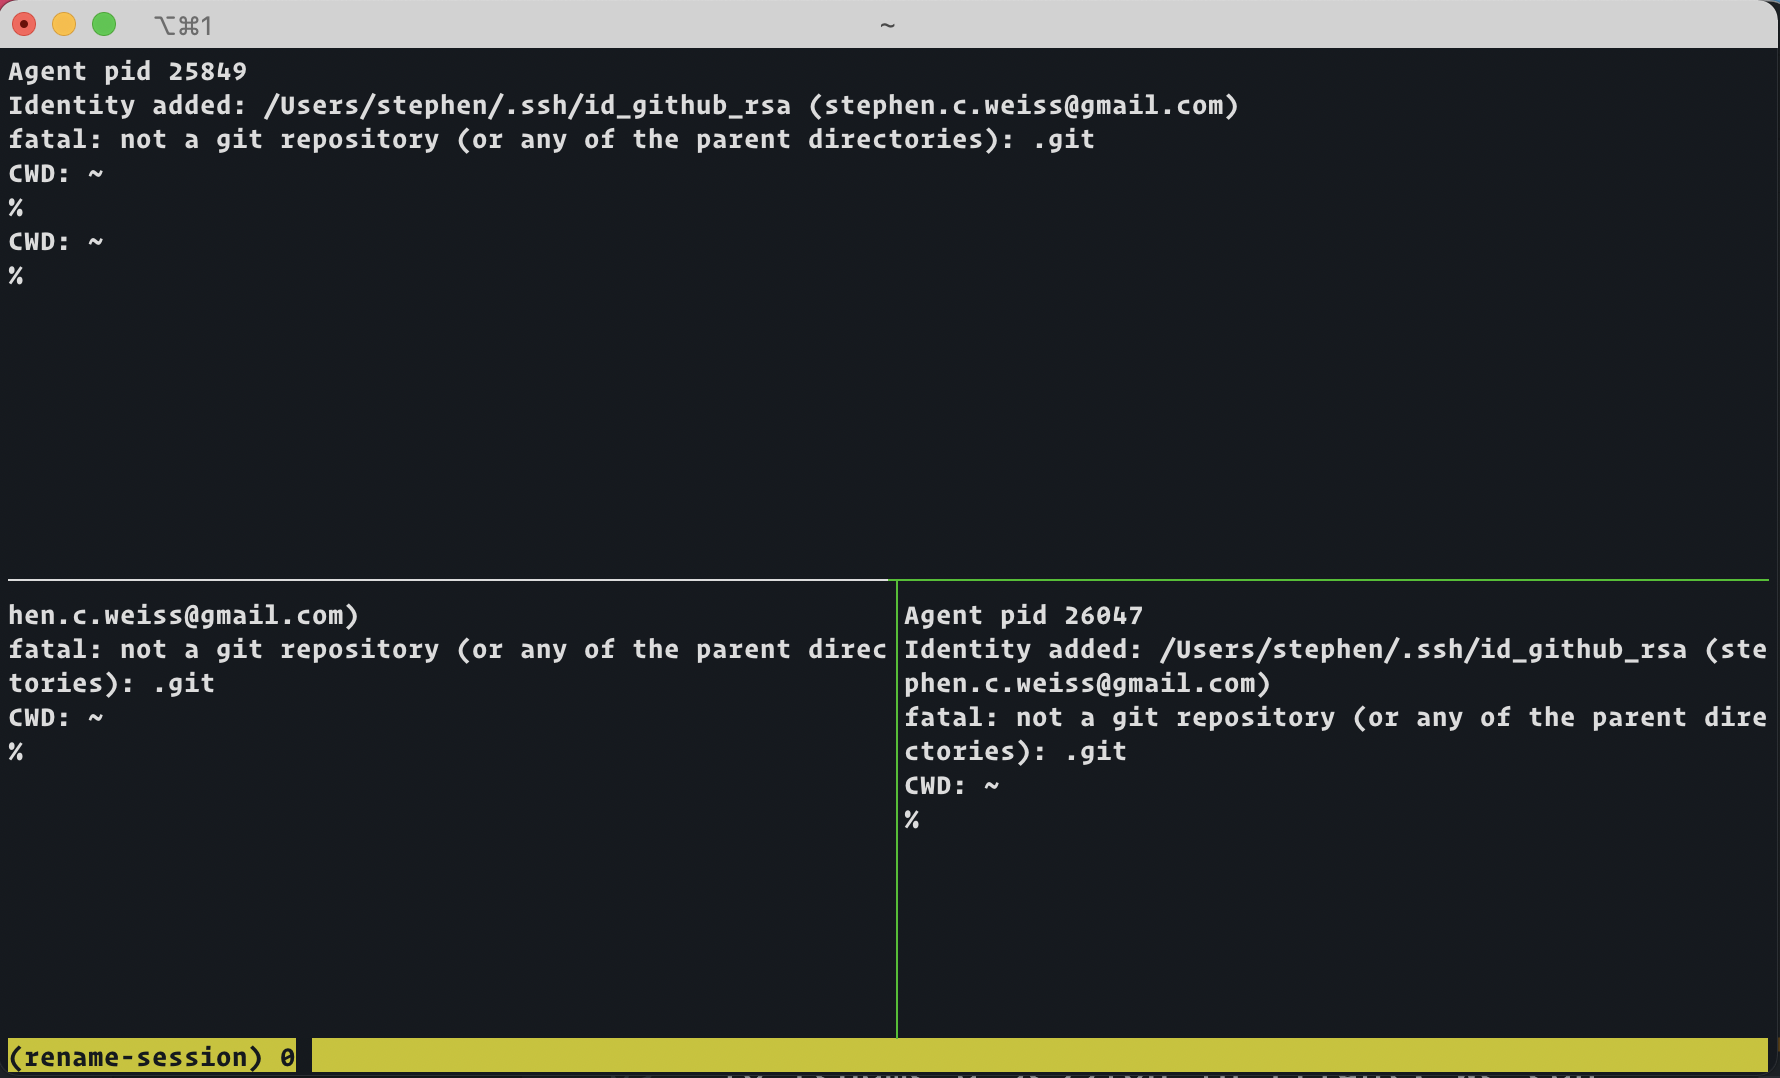Click the ⌥⌘1 tab shortcut label
1780x1078 pixels.
(x=183, y=25)
